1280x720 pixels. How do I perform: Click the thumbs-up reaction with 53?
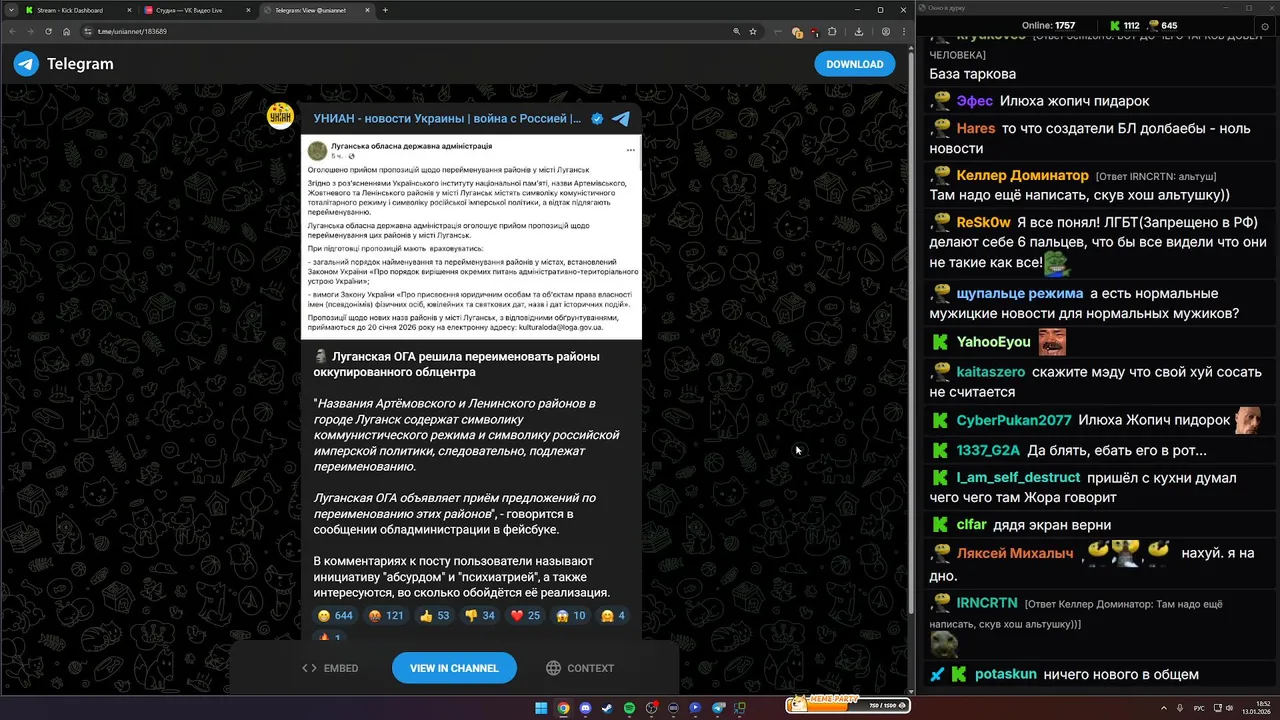[435, 616]
